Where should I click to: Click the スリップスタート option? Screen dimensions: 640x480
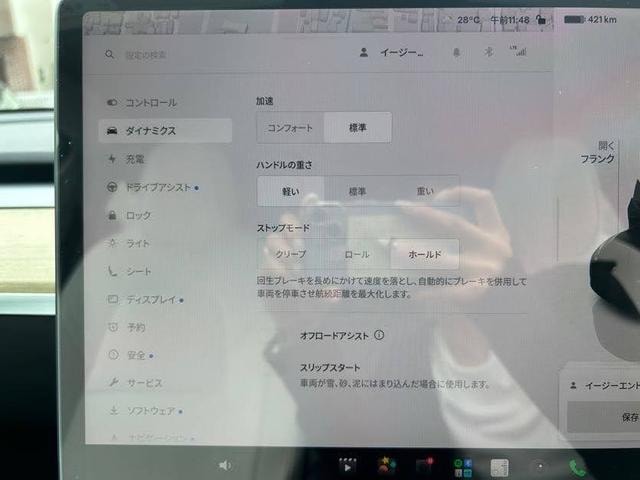(330, 368)
